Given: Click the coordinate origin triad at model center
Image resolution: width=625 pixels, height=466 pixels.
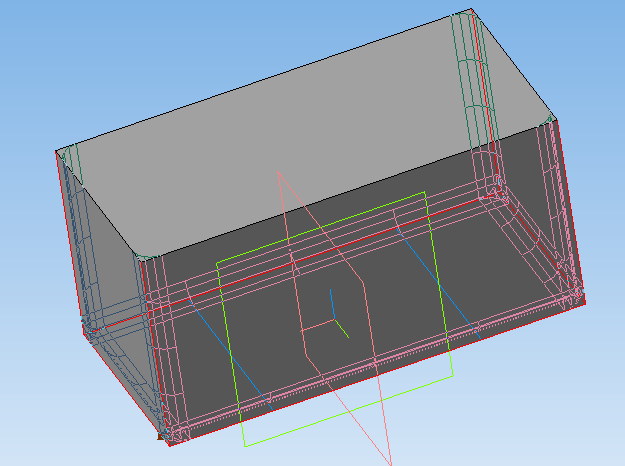Looking at the screenshot, I should [x=334, y=322].
